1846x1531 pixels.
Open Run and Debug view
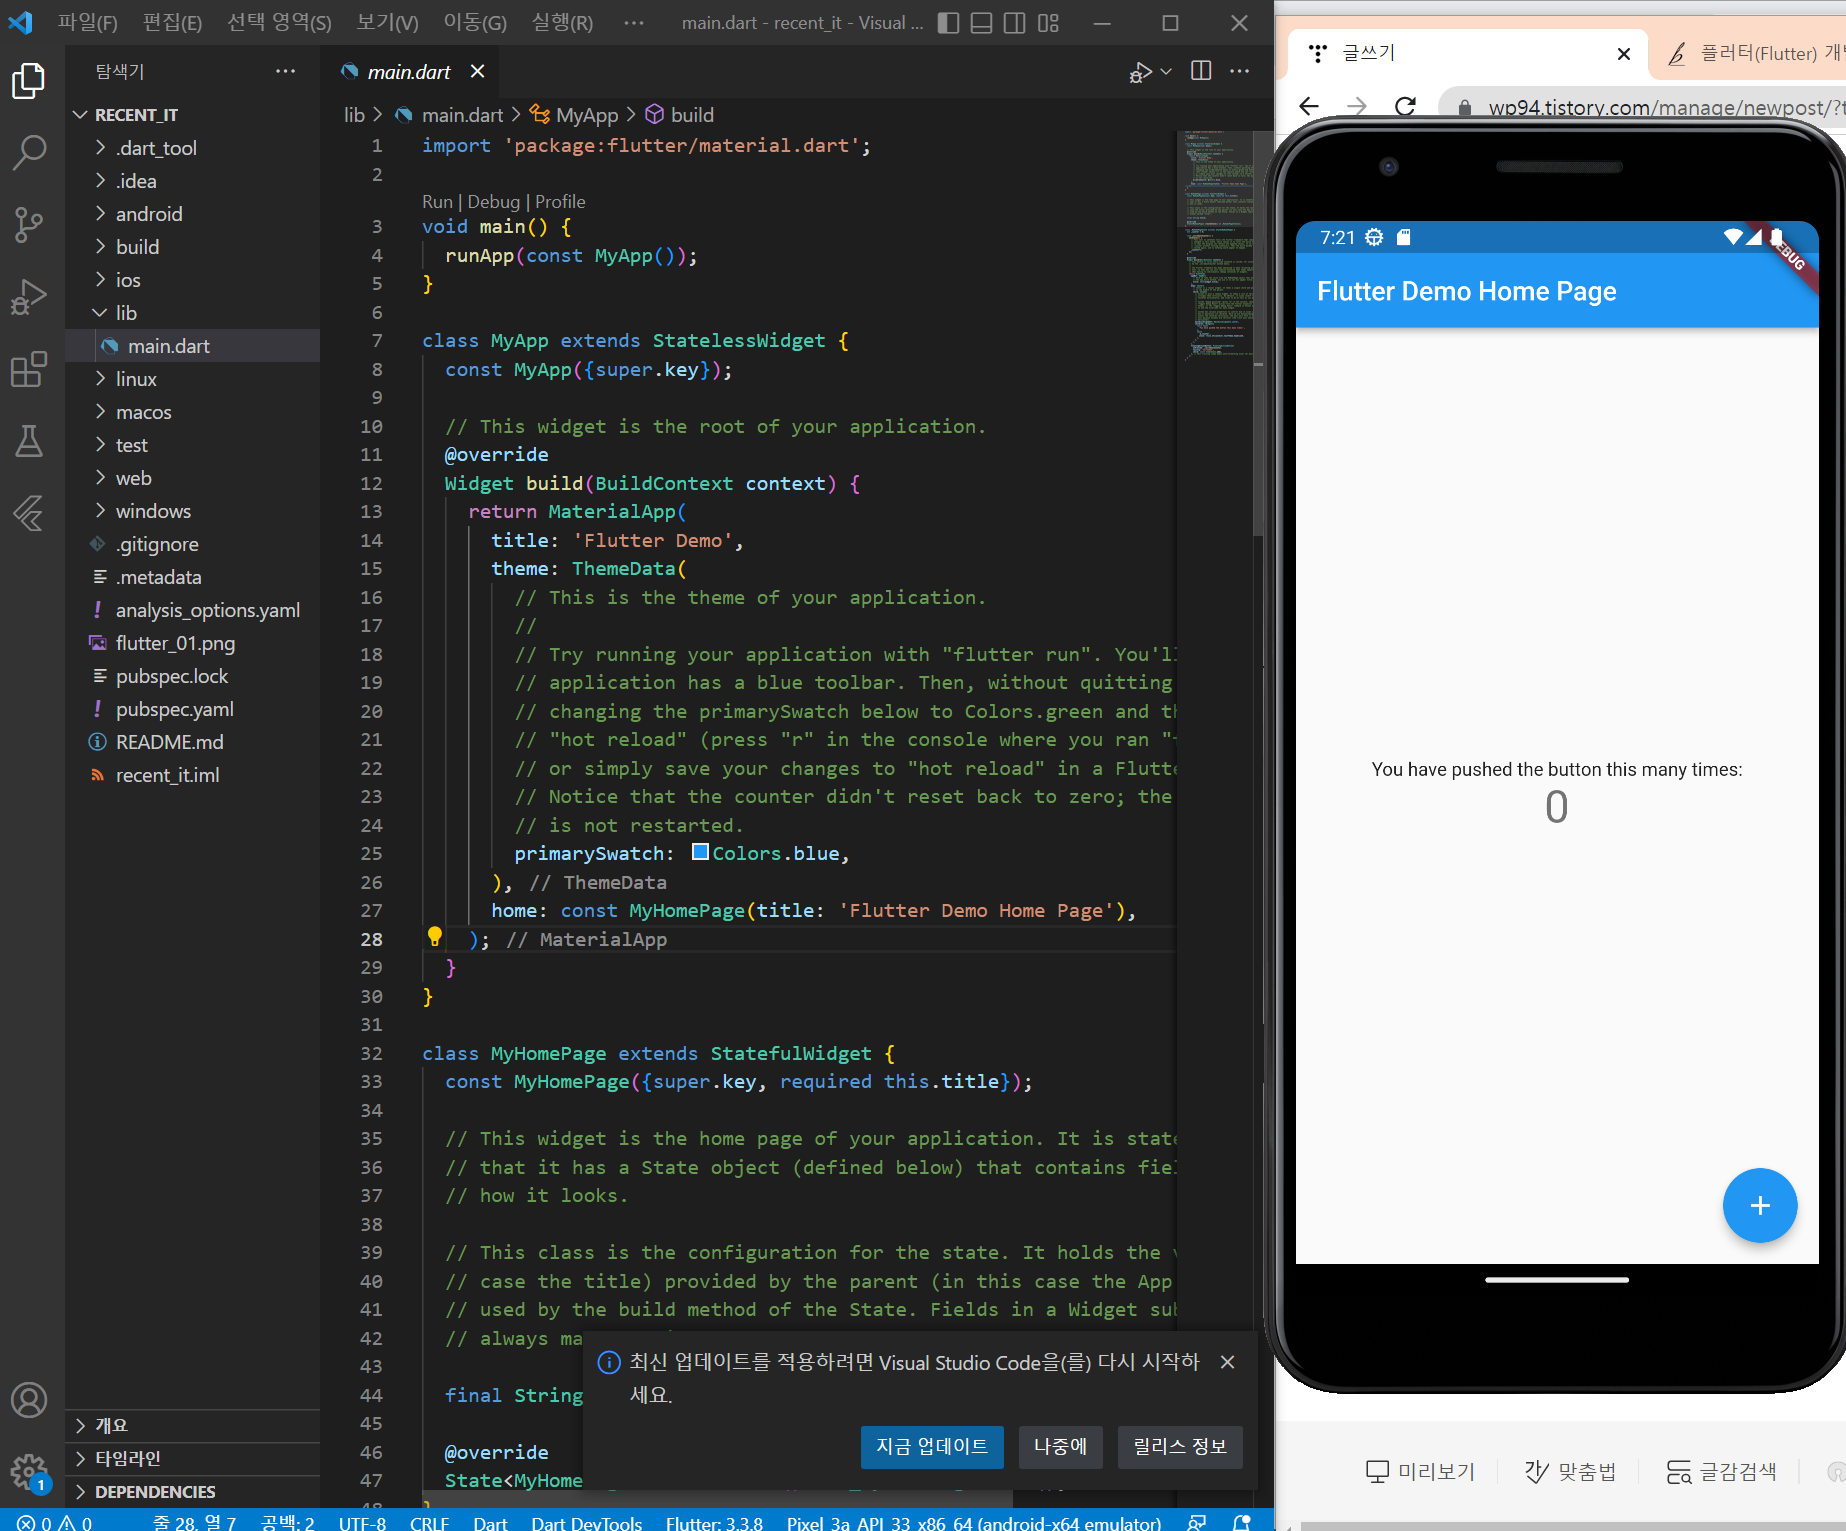point(29,296)
